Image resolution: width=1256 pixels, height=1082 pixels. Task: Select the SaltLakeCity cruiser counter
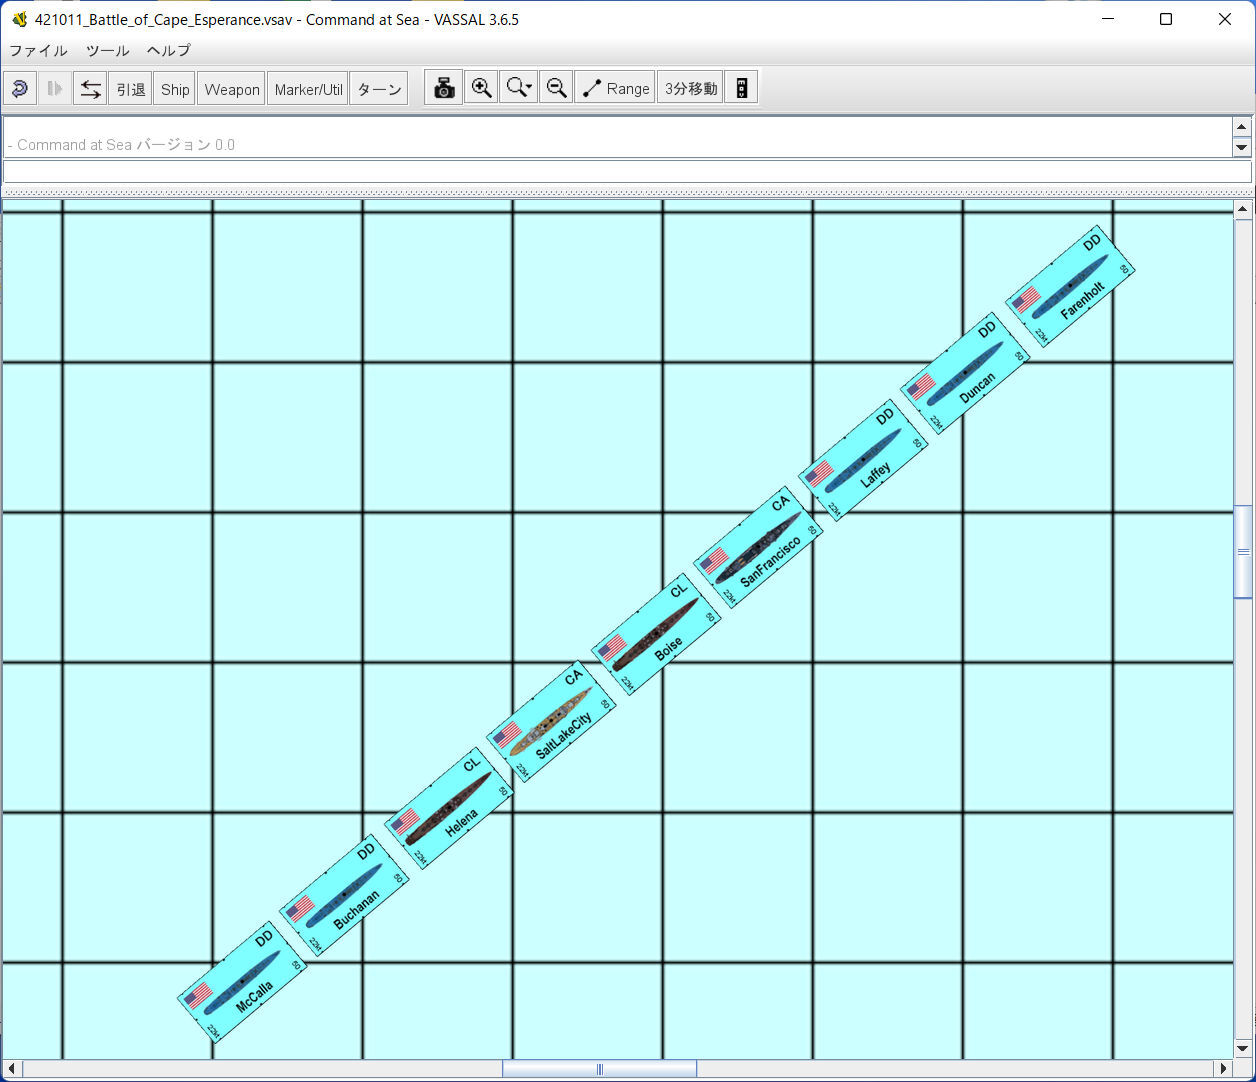[x=551, y=721]
